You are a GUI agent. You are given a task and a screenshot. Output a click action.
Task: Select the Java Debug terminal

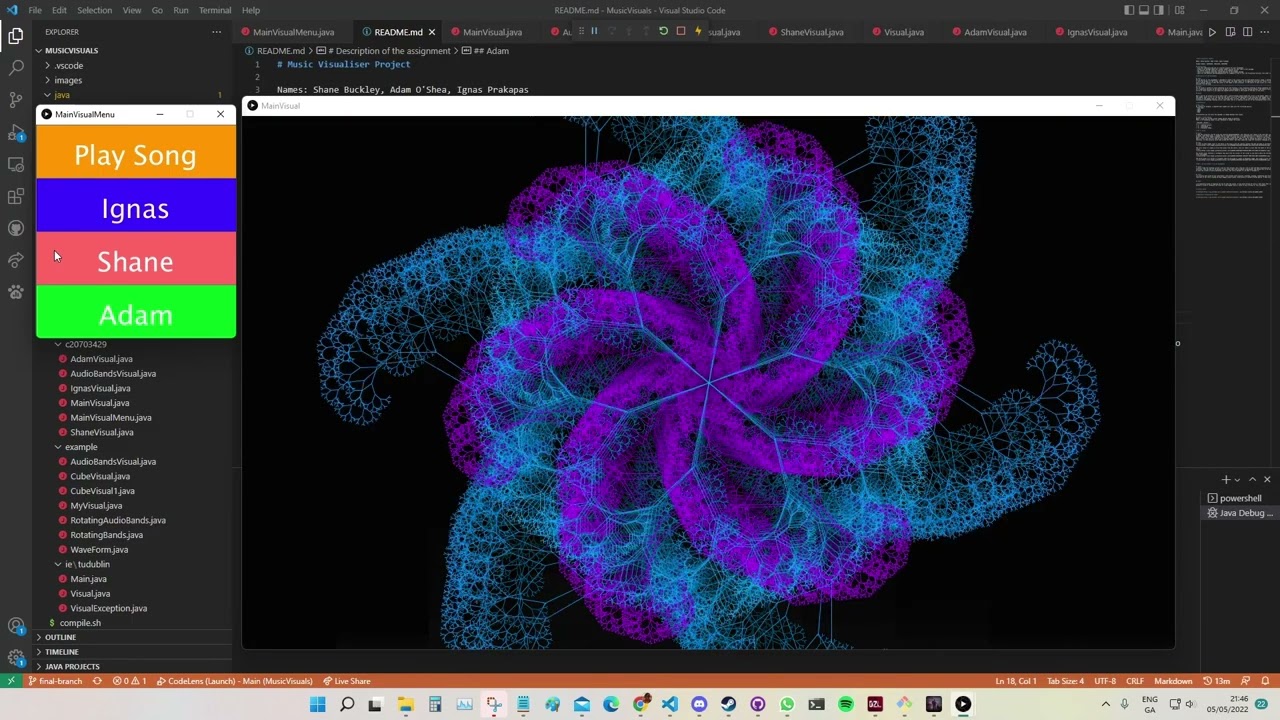pos(1238,513)
